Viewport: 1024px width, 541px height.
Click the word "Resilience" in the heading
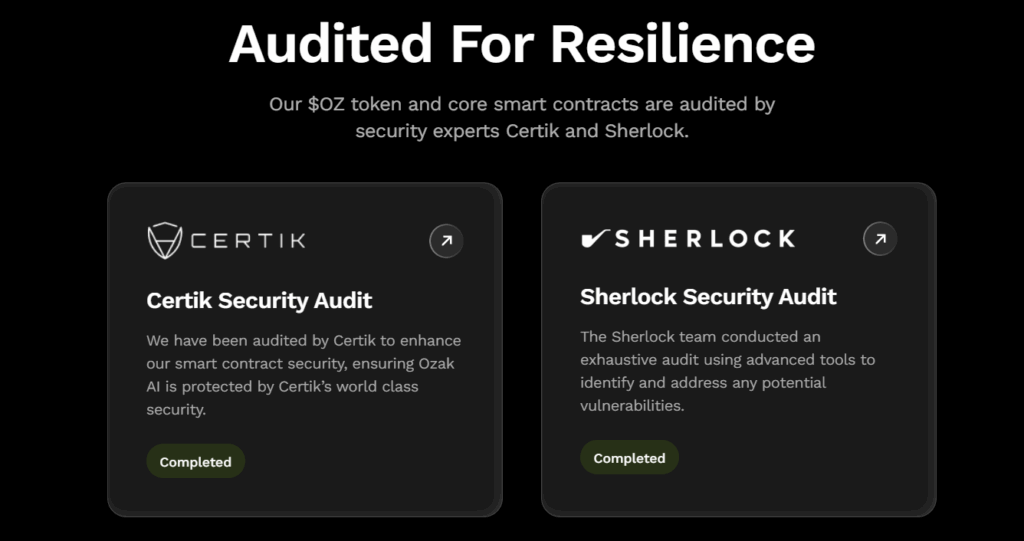click(682, 43)
